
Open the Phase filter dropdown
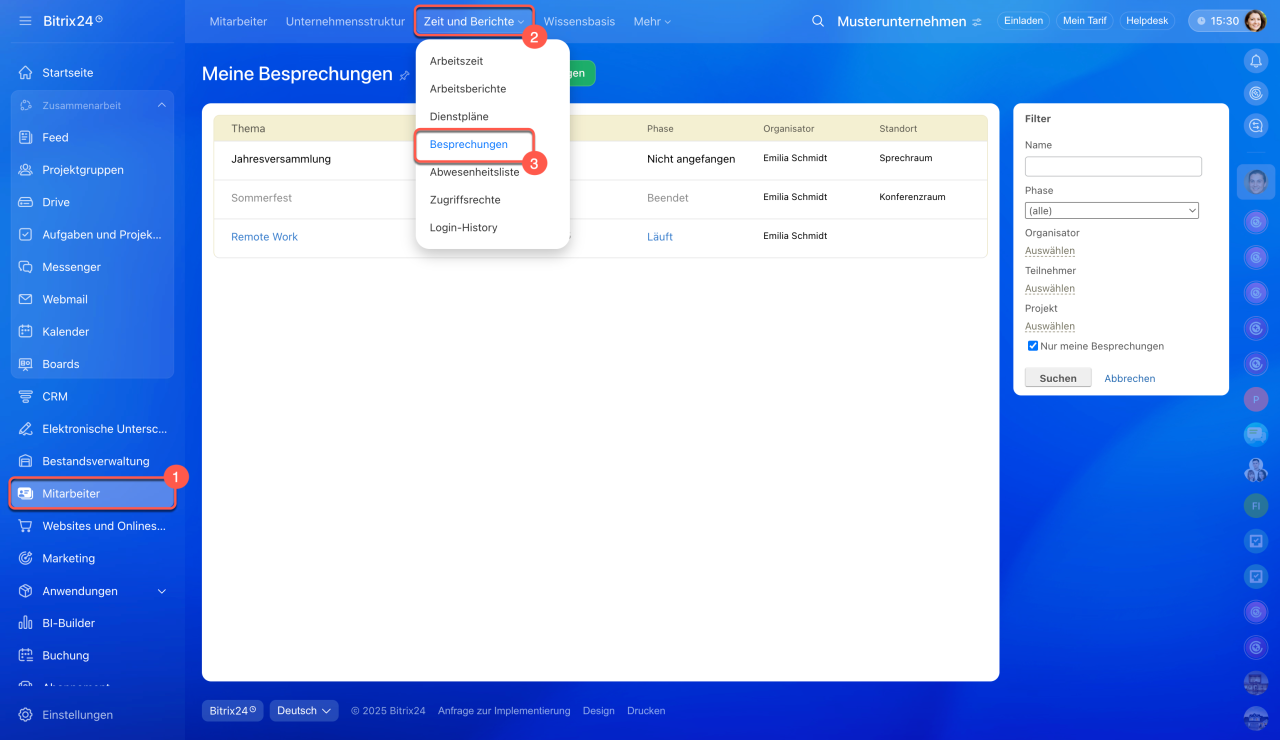(1111, 211)
